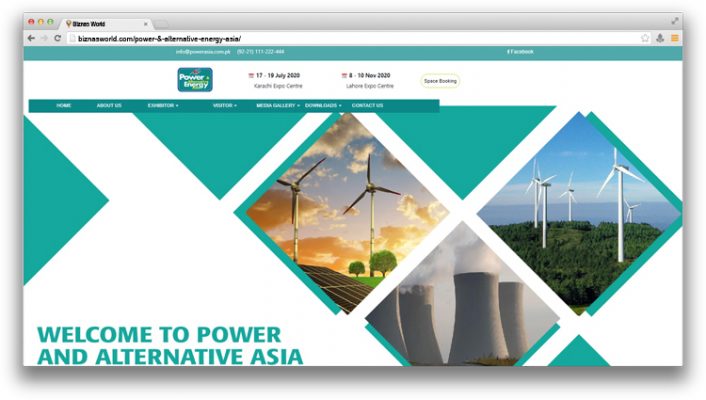Click the calendar icon beside 8 - 10 Nov 2020
The width and height of the screenshot is (706, 400).
tap(344, 76)
